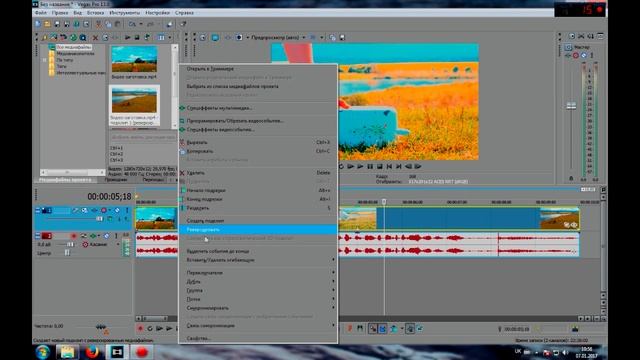Viewport: 640px width, 360px height.
Task: Choose Копировать in the context menu
Action: click(x=258, y=151)
